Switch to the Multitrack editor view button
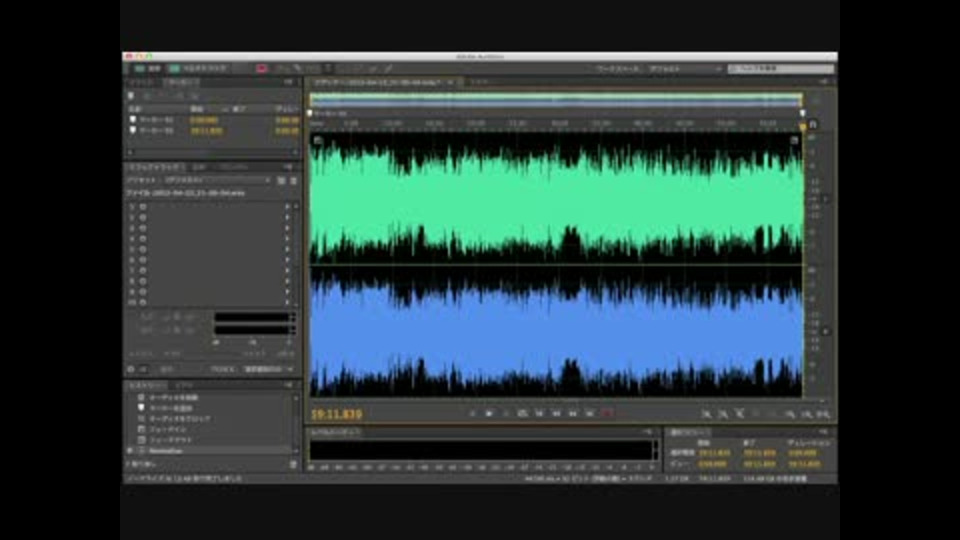 [198, 69]
